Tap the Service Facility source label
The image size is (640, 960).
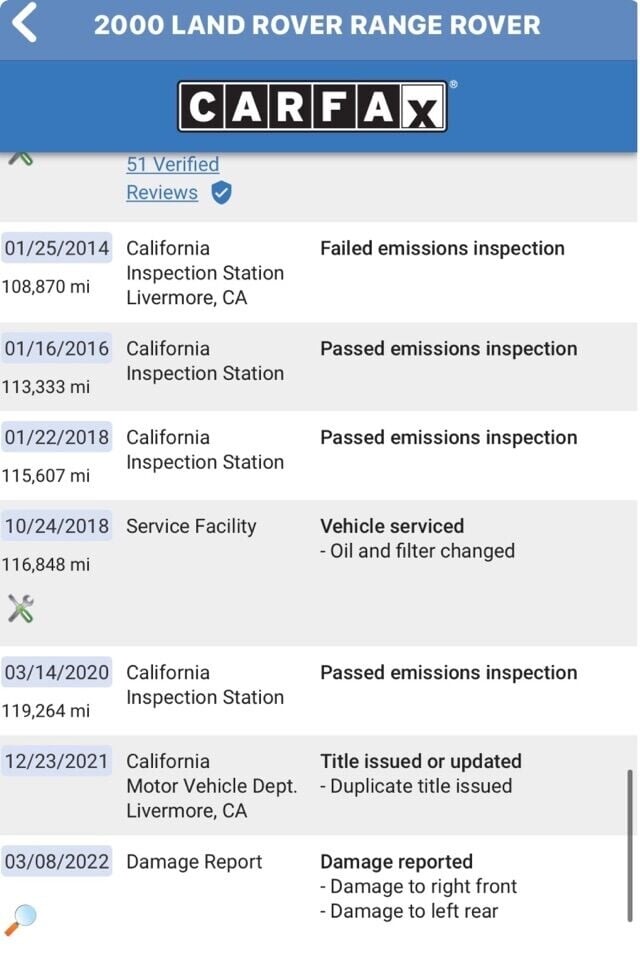(191, 527)
